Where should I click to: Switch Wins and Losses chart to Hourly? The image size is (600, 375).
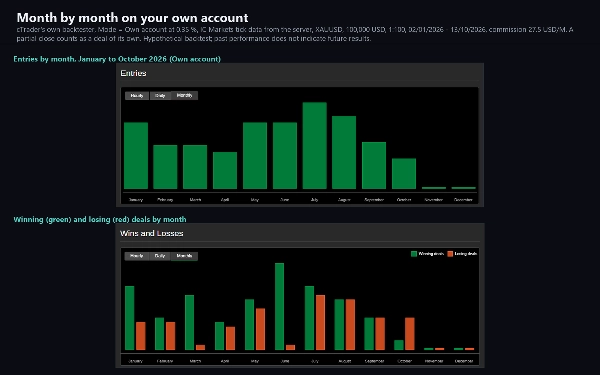[x=137, y=256]
